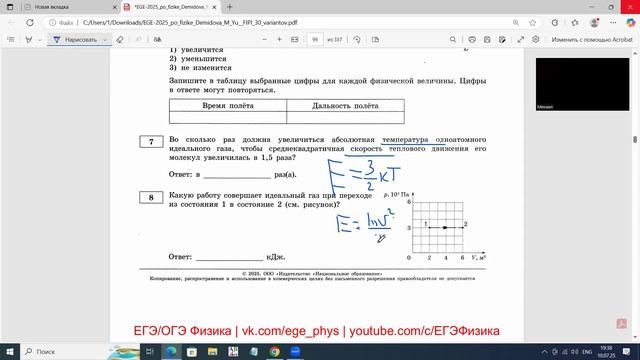Screen dimensions: 640x360
Task: Select the eraser tool
Action: coord(120,40)
